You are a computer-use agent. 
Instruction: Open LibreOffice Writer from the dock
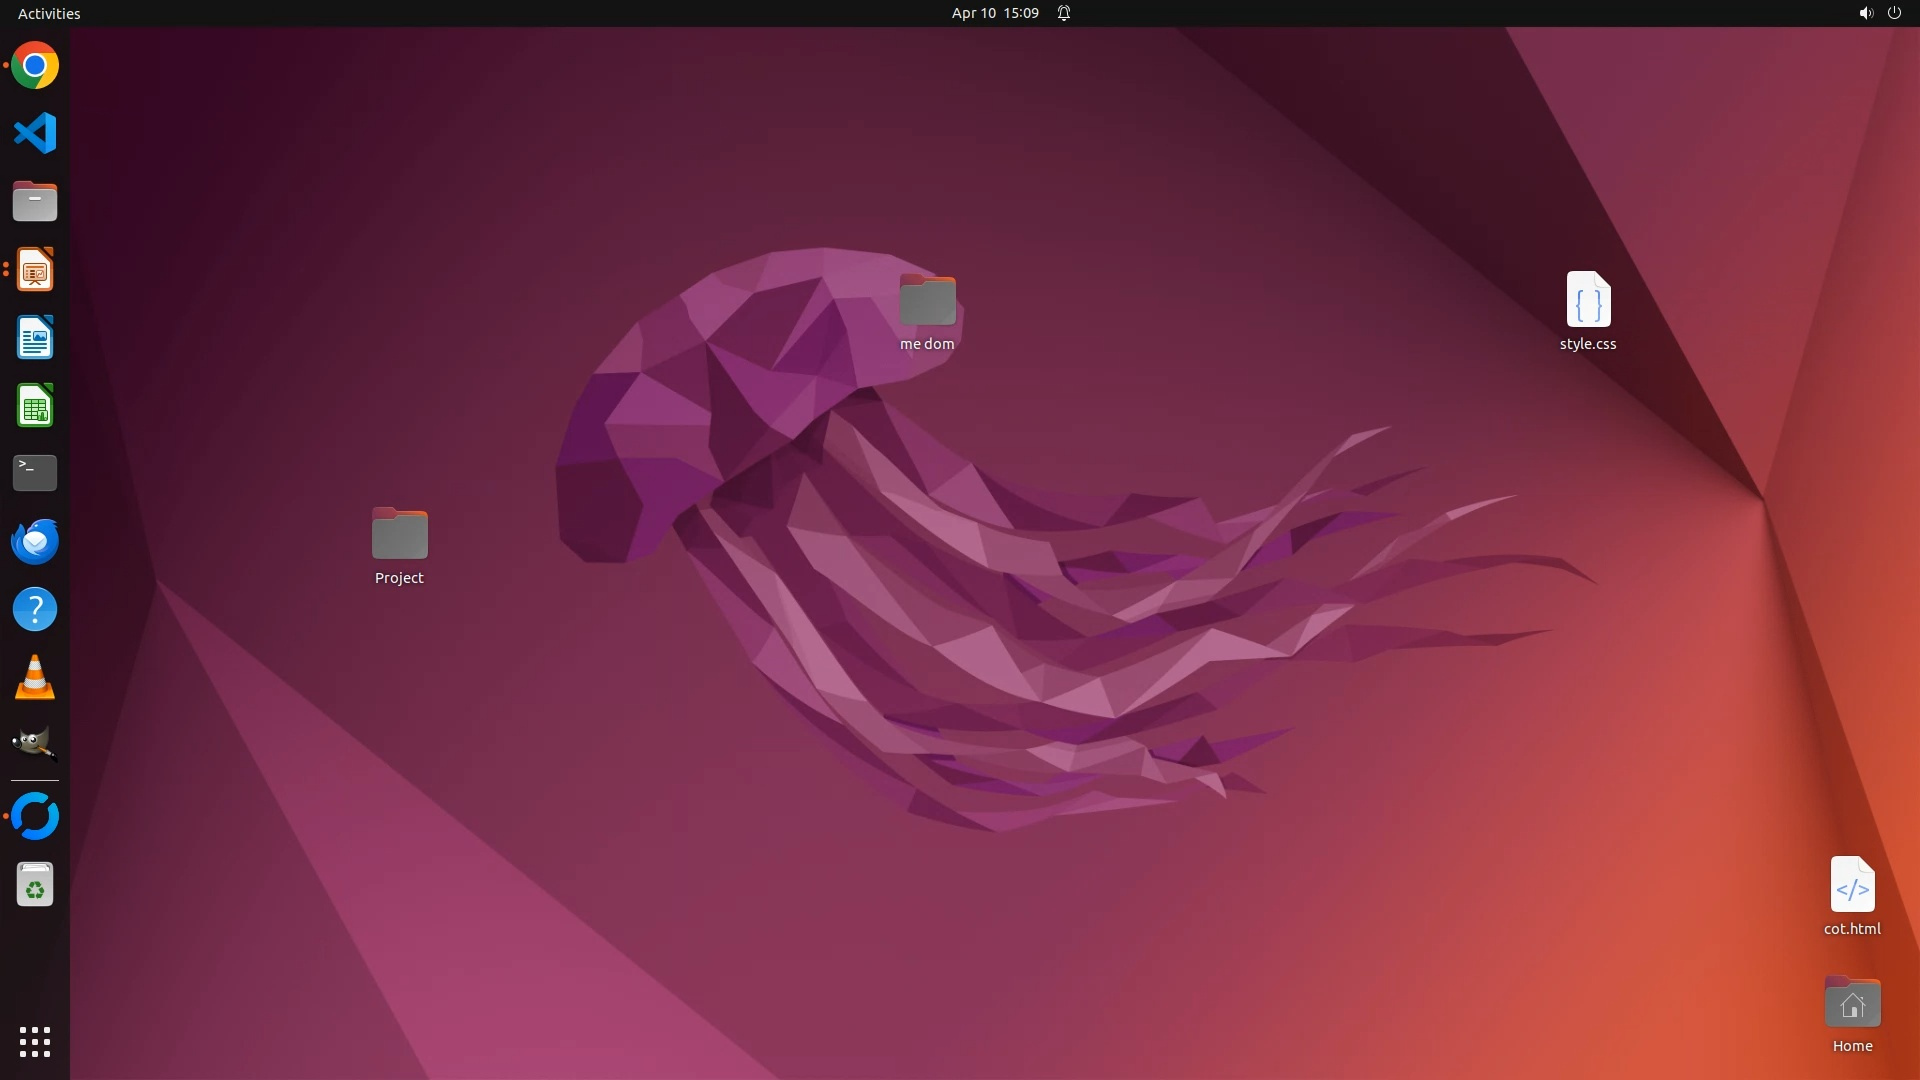pos(35,338)
